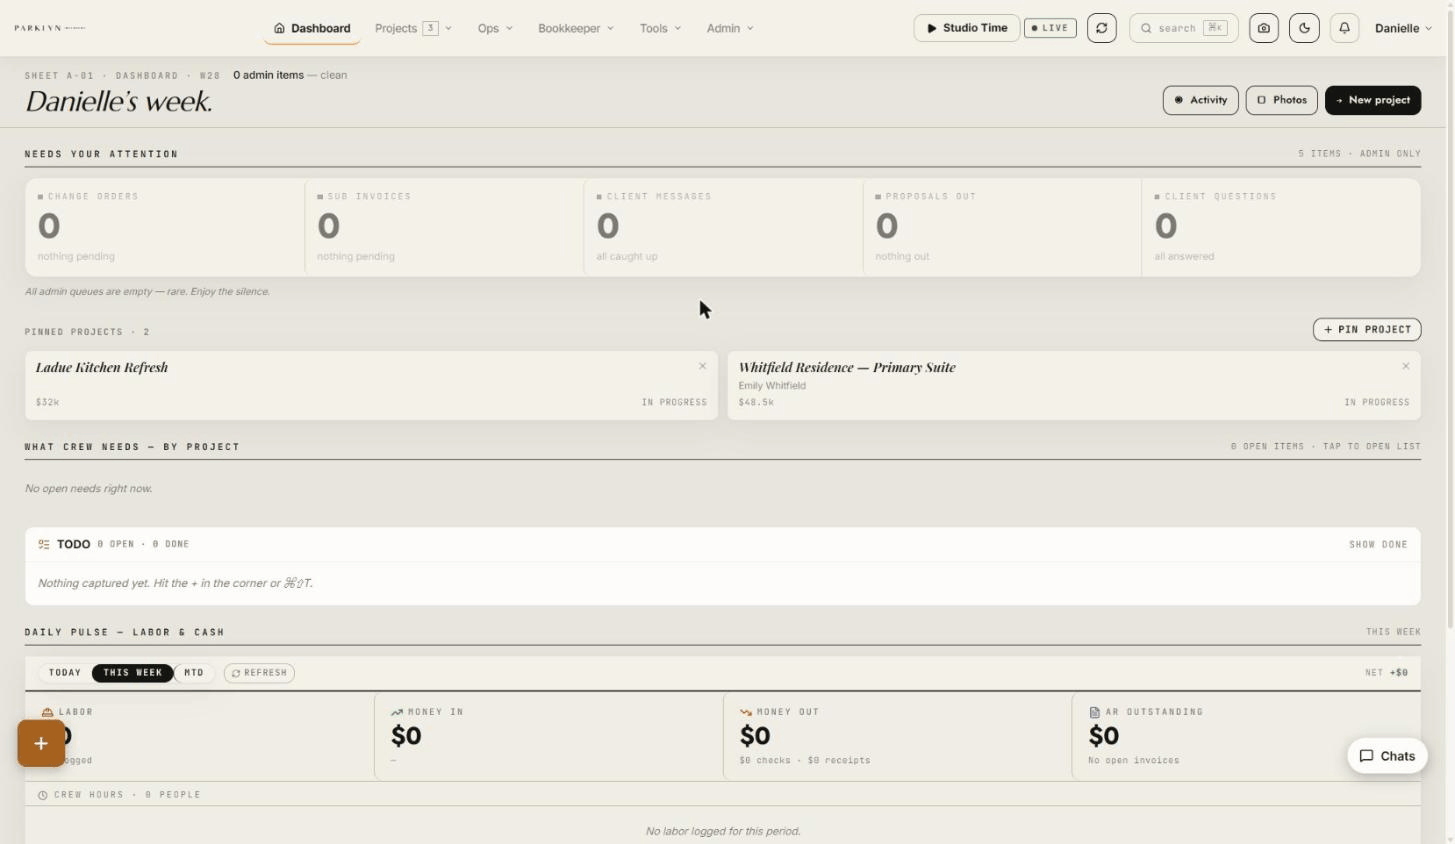Expand Bookkeeper menu
Screen dimensions: 1455x844
tap(576, 28)
